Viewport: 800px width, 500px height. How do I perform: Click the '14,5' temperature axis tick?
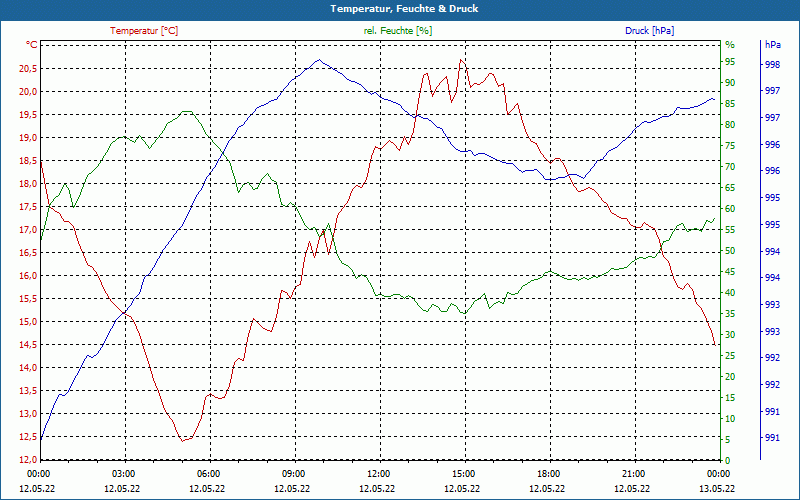[28, 344]
